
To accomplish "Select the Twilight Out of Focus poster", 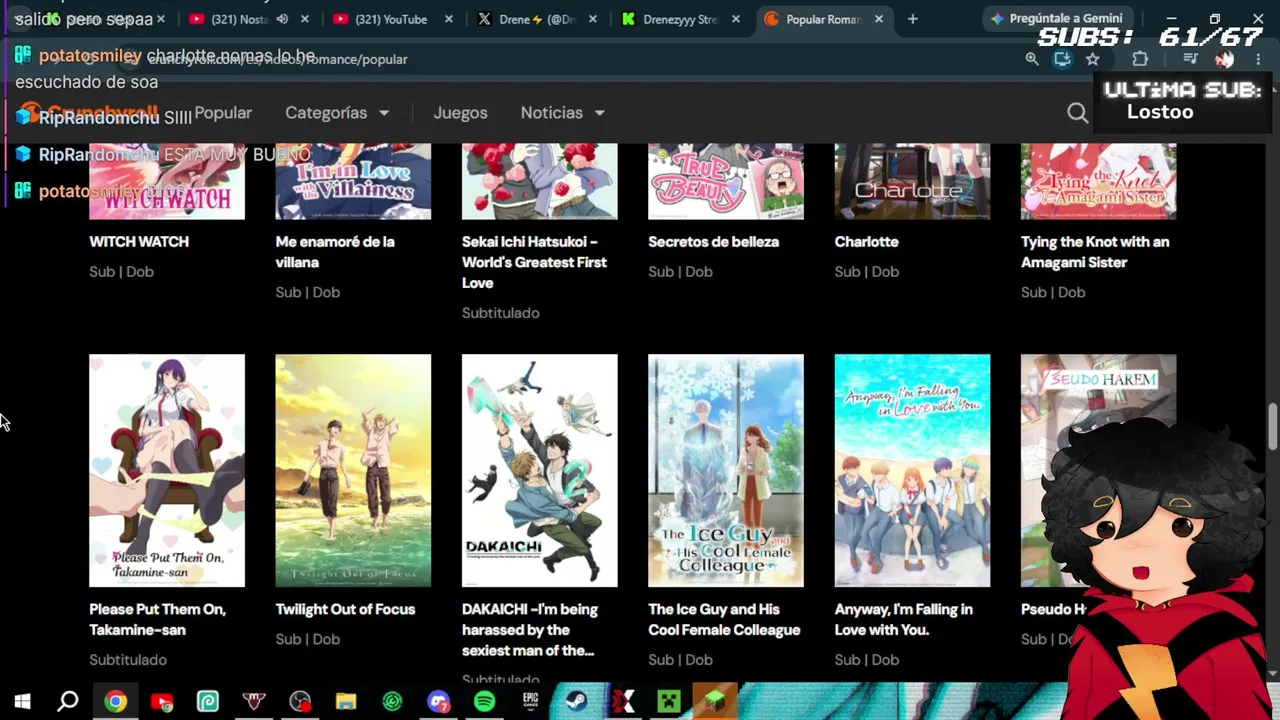I will tap(353, 470).
